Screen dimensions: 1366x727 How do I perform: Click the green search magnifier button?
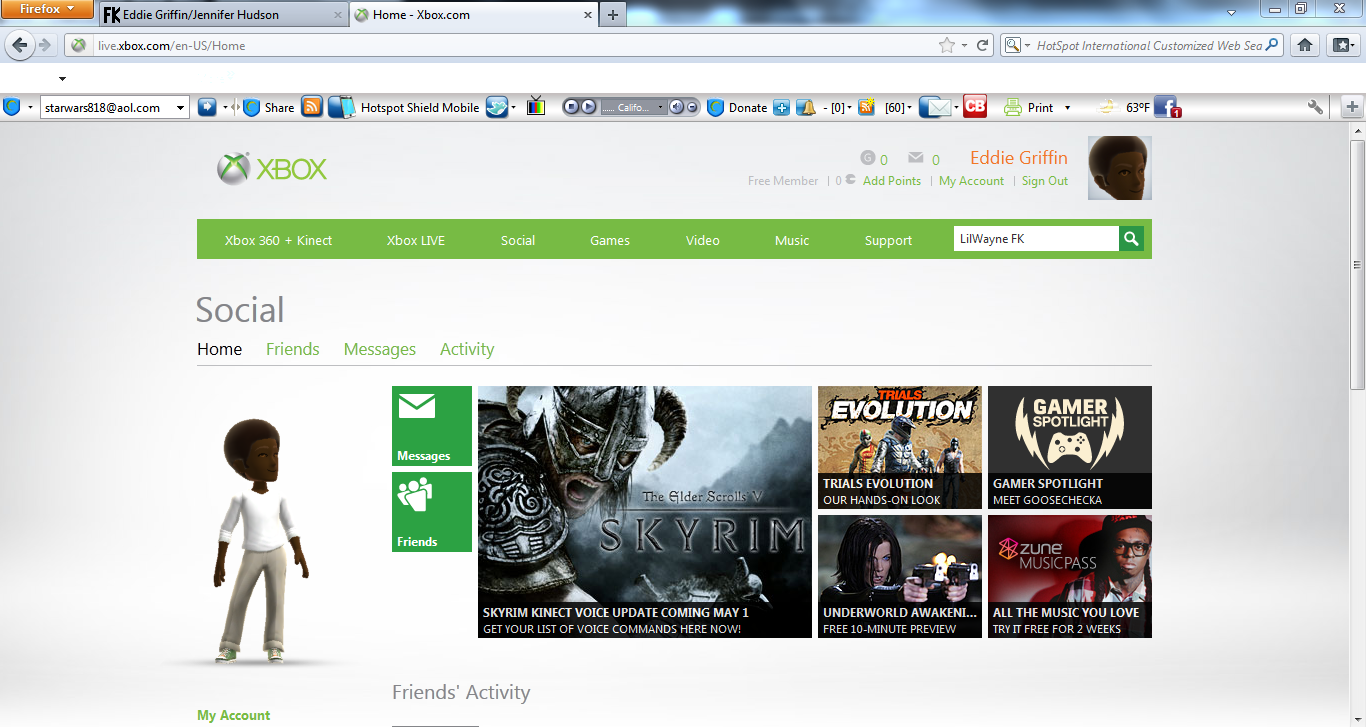[x=1131, y=239]
